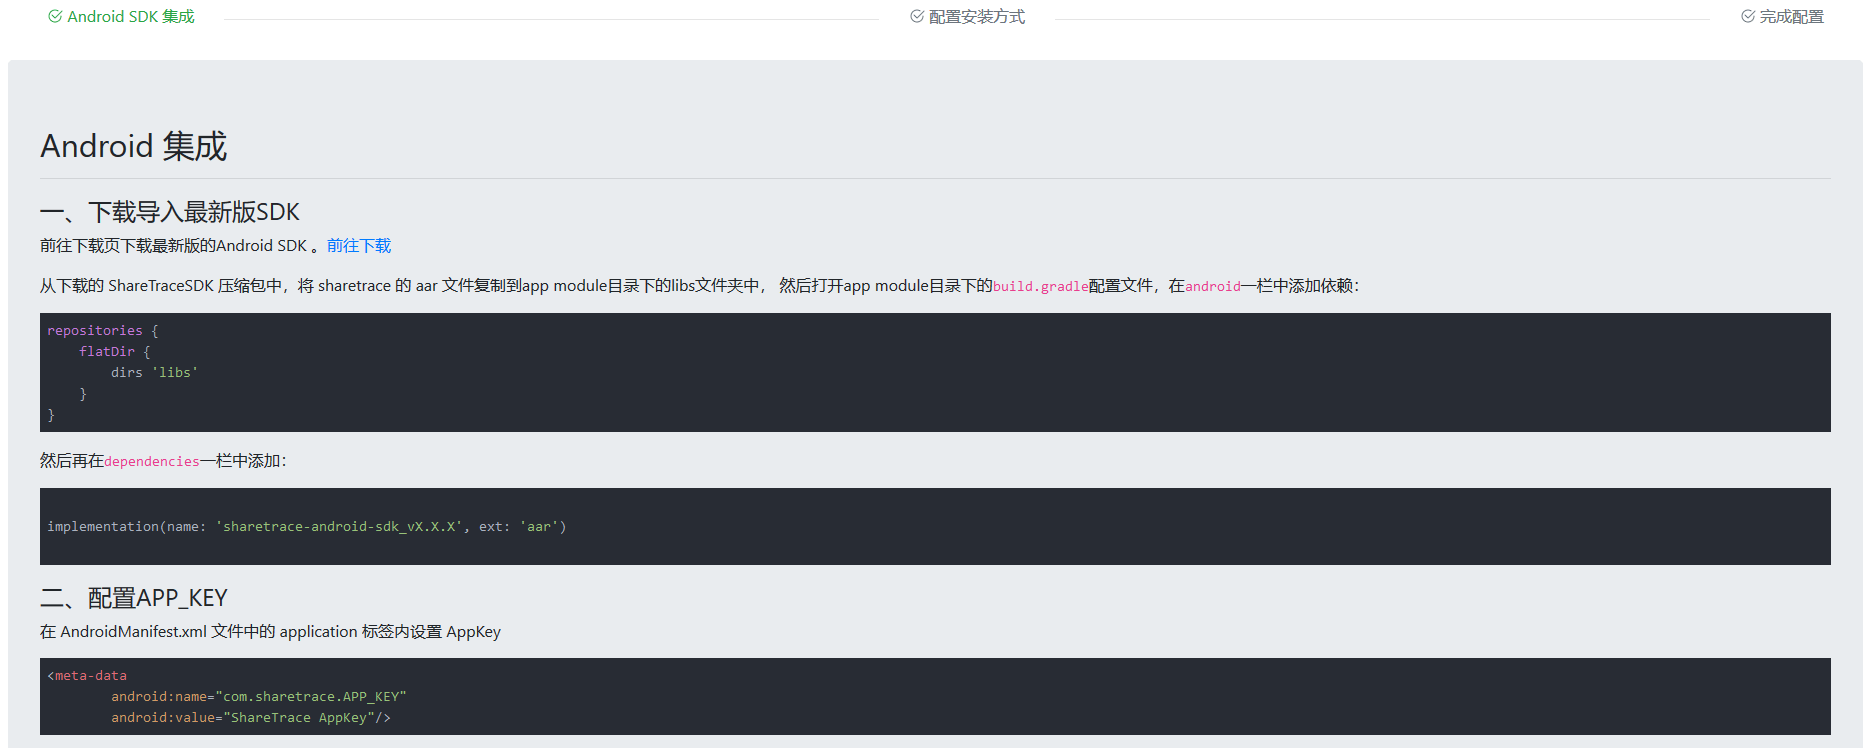The width and height of the screenshot is (1870, 748).
Task: Click the 'libs' string in the flatDir code
Action: point(175,373)
